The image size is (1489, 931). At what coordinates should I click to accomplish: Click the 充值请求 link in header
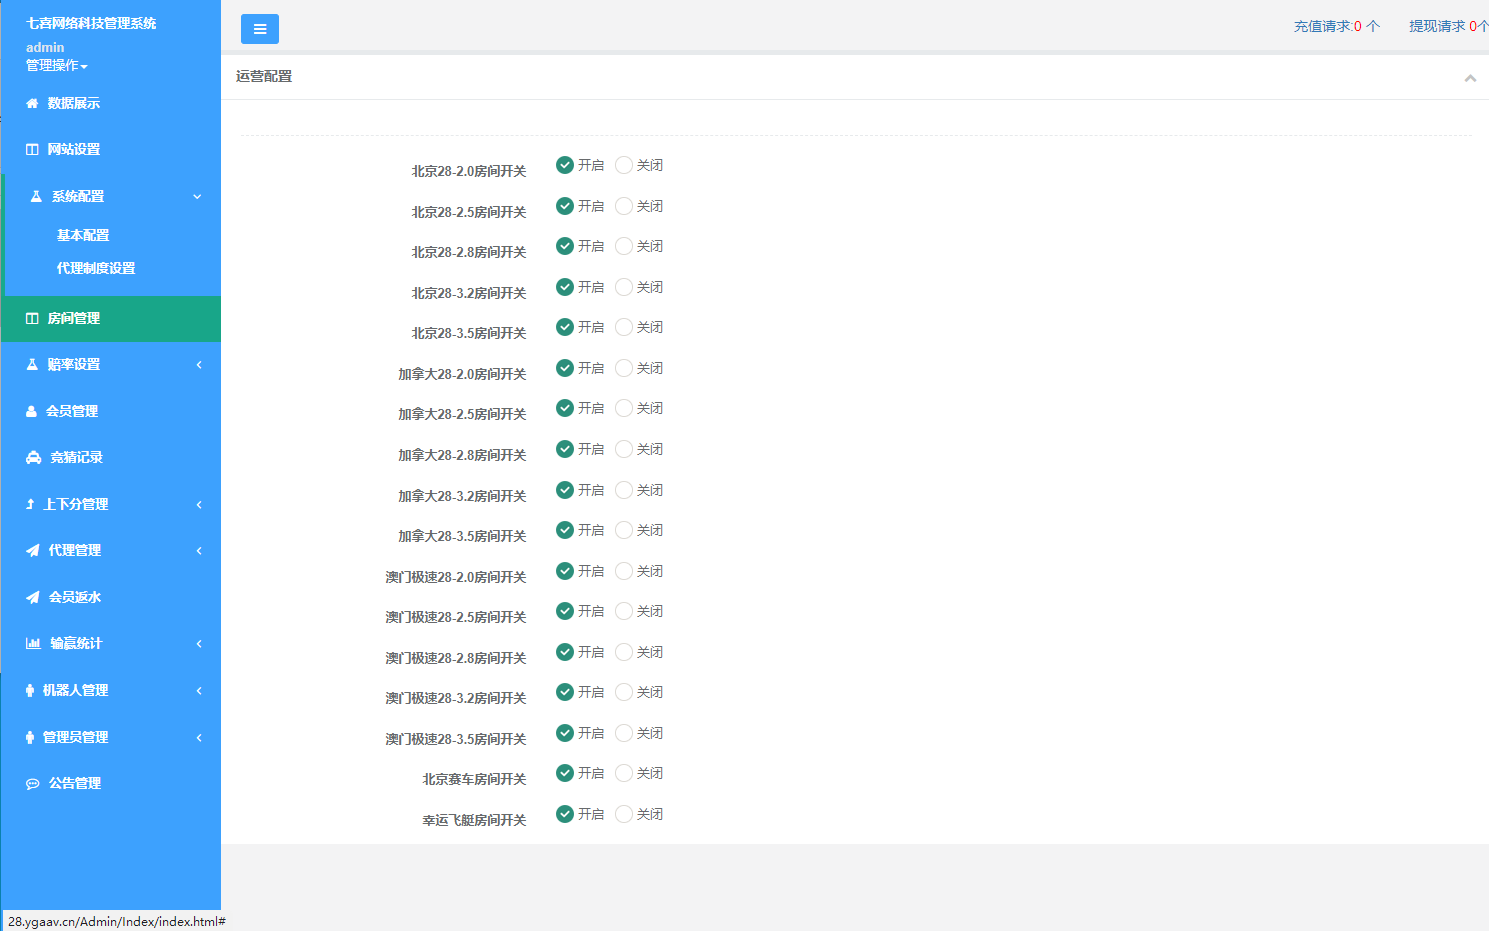(1336, 26)
